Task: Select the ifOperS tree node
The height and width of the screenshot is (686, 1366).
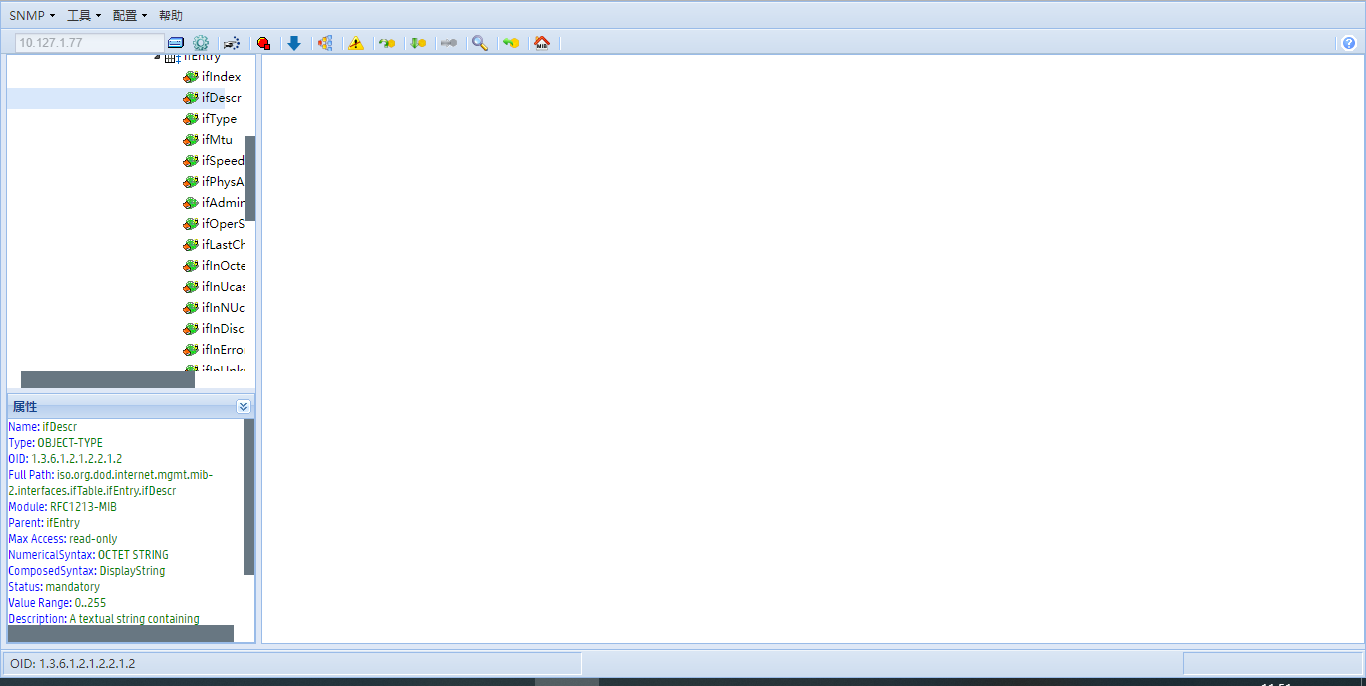Action: tap(222, 224)
